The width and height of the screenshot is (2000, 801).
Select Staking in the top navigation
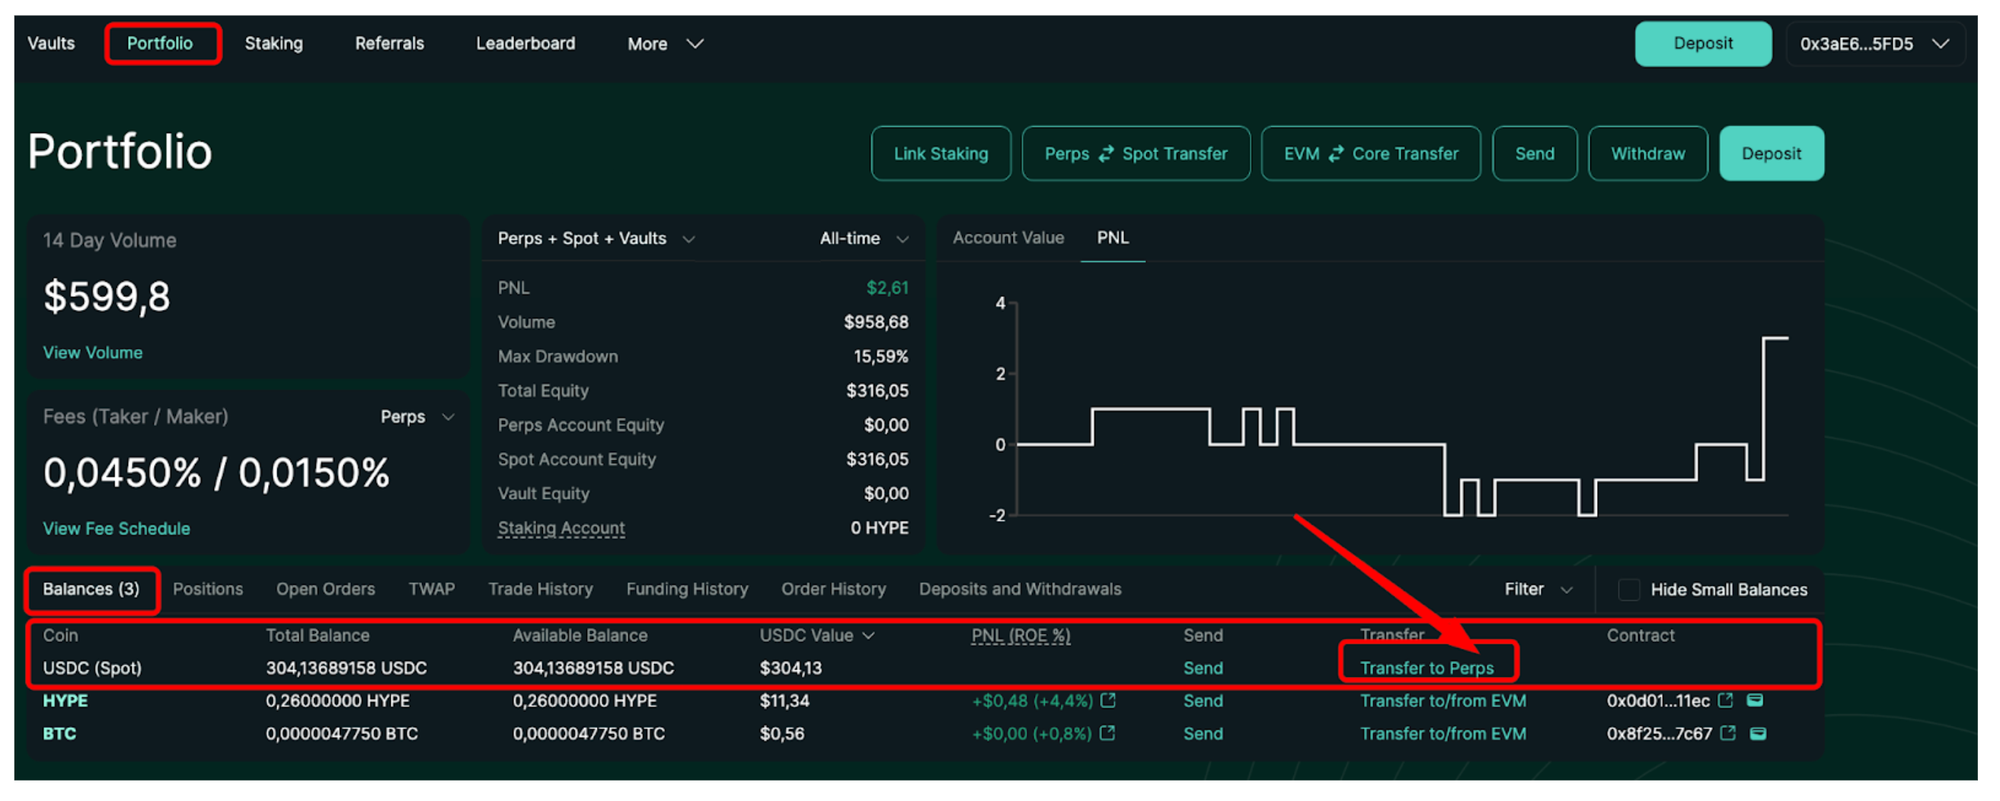point(274,44)
